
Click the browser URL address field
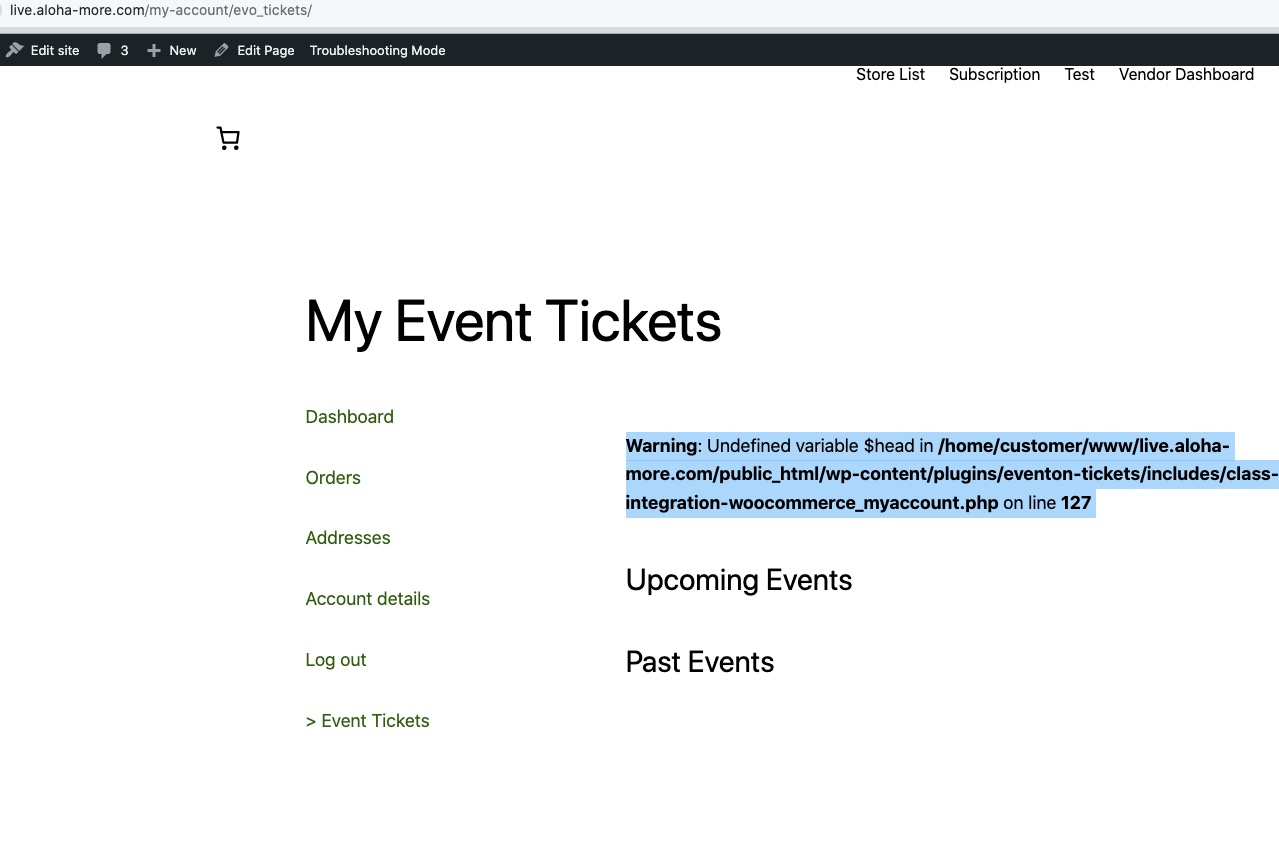click(x=640, y=11)
